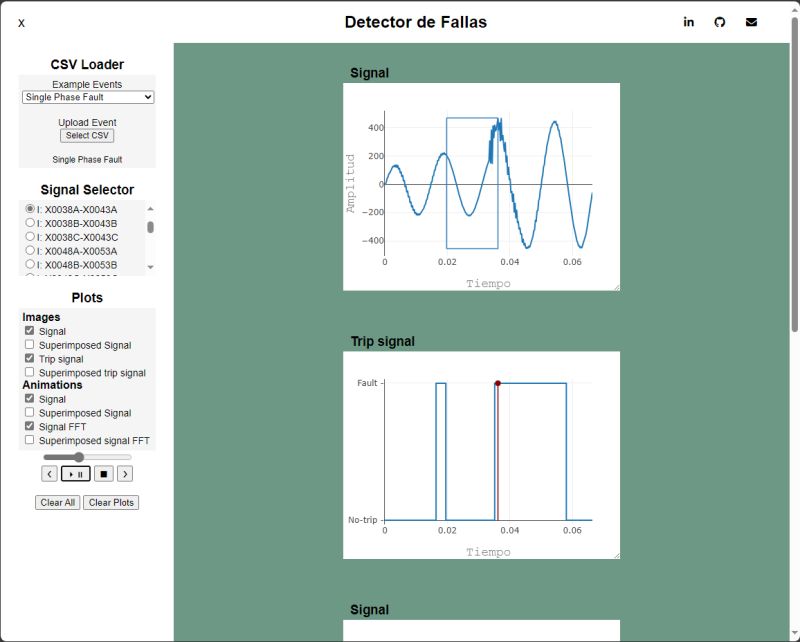The height and width of the screenshot is (642, 800).
Task: Step to the next animation frame
Action: pos(125,474)
